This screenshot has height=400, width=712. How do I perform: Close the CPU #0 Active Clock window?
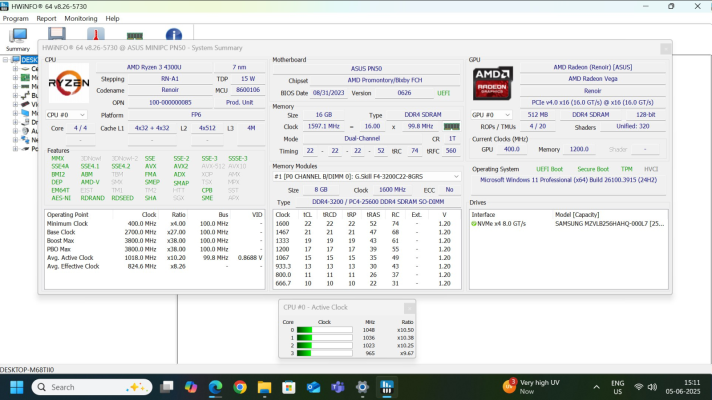point(409,308)
